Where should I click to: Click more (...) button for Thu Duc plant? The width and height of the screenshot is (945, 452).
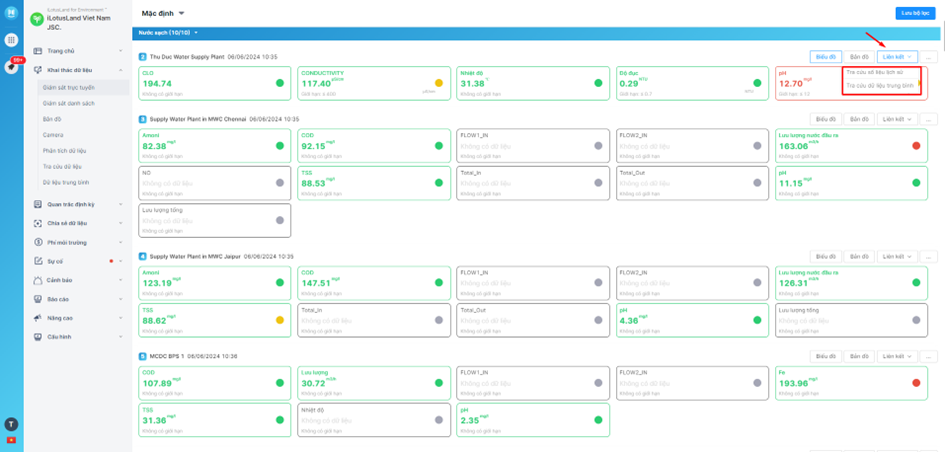coord(929,57)
